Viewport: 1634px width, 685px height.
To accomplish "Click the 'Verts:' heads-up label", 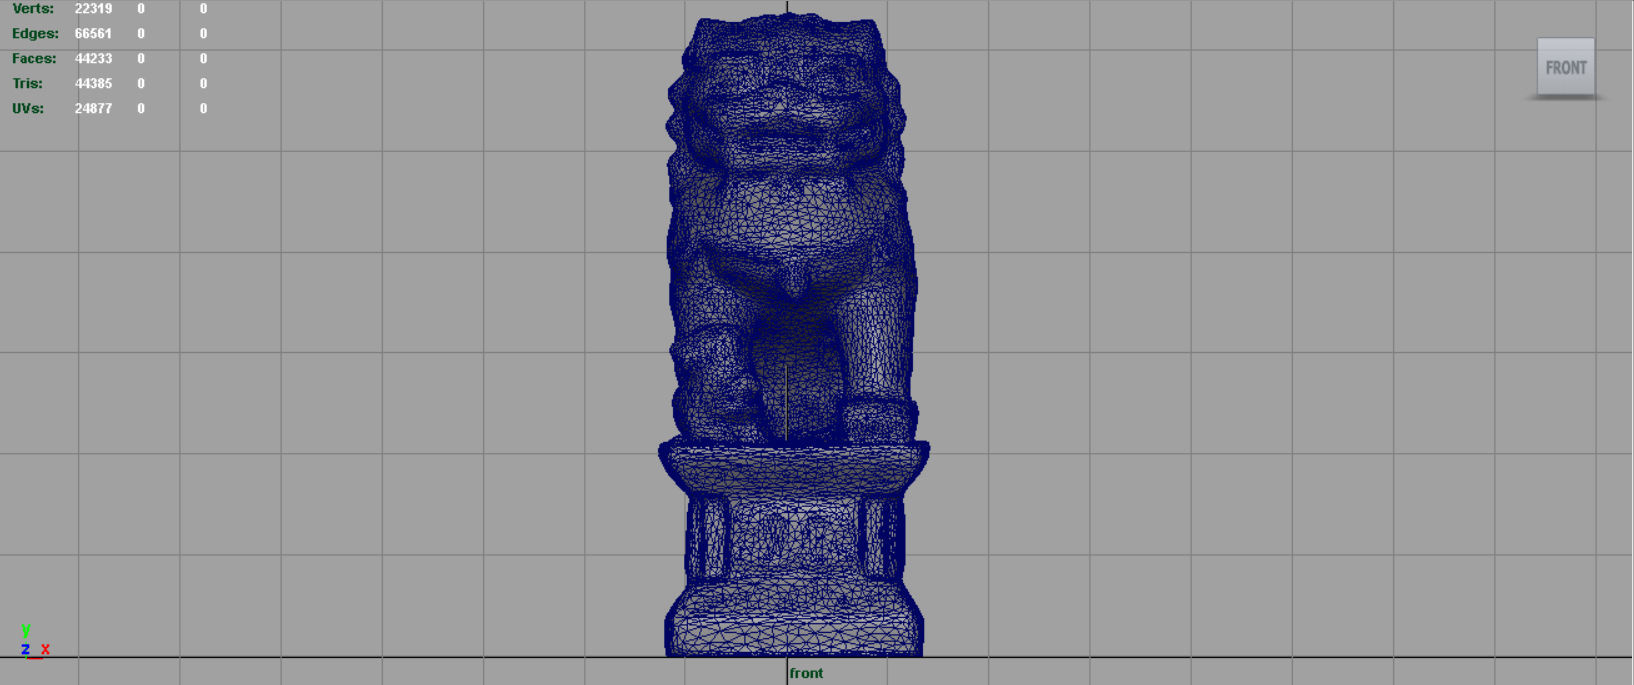I will point(33,9).
